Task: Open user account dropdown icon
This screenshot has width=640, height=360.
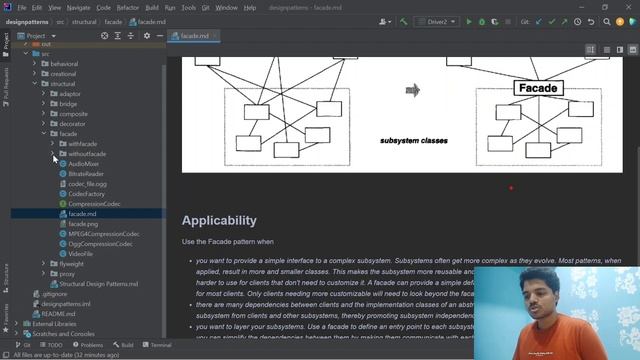Action: (x=385, y=22)
